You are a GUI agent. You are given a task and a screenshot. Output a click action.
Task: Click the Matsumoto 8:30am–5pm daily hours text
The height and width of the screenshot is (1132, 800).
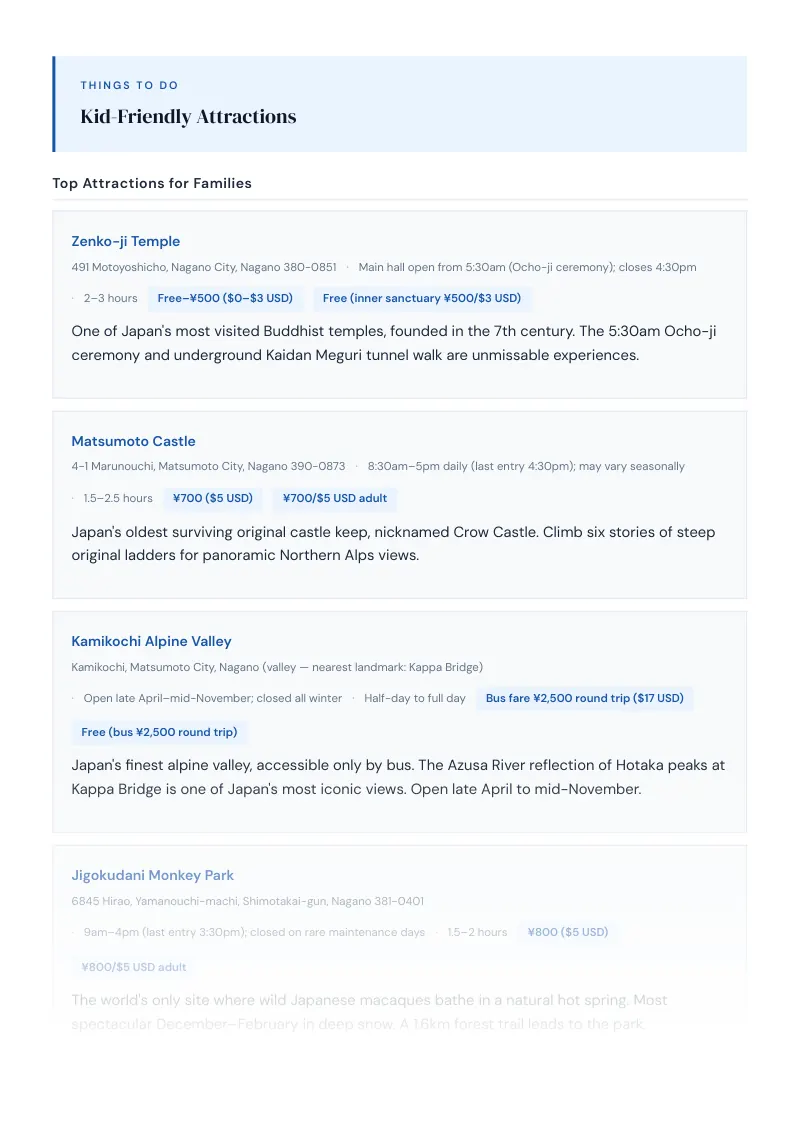(526, 466)
